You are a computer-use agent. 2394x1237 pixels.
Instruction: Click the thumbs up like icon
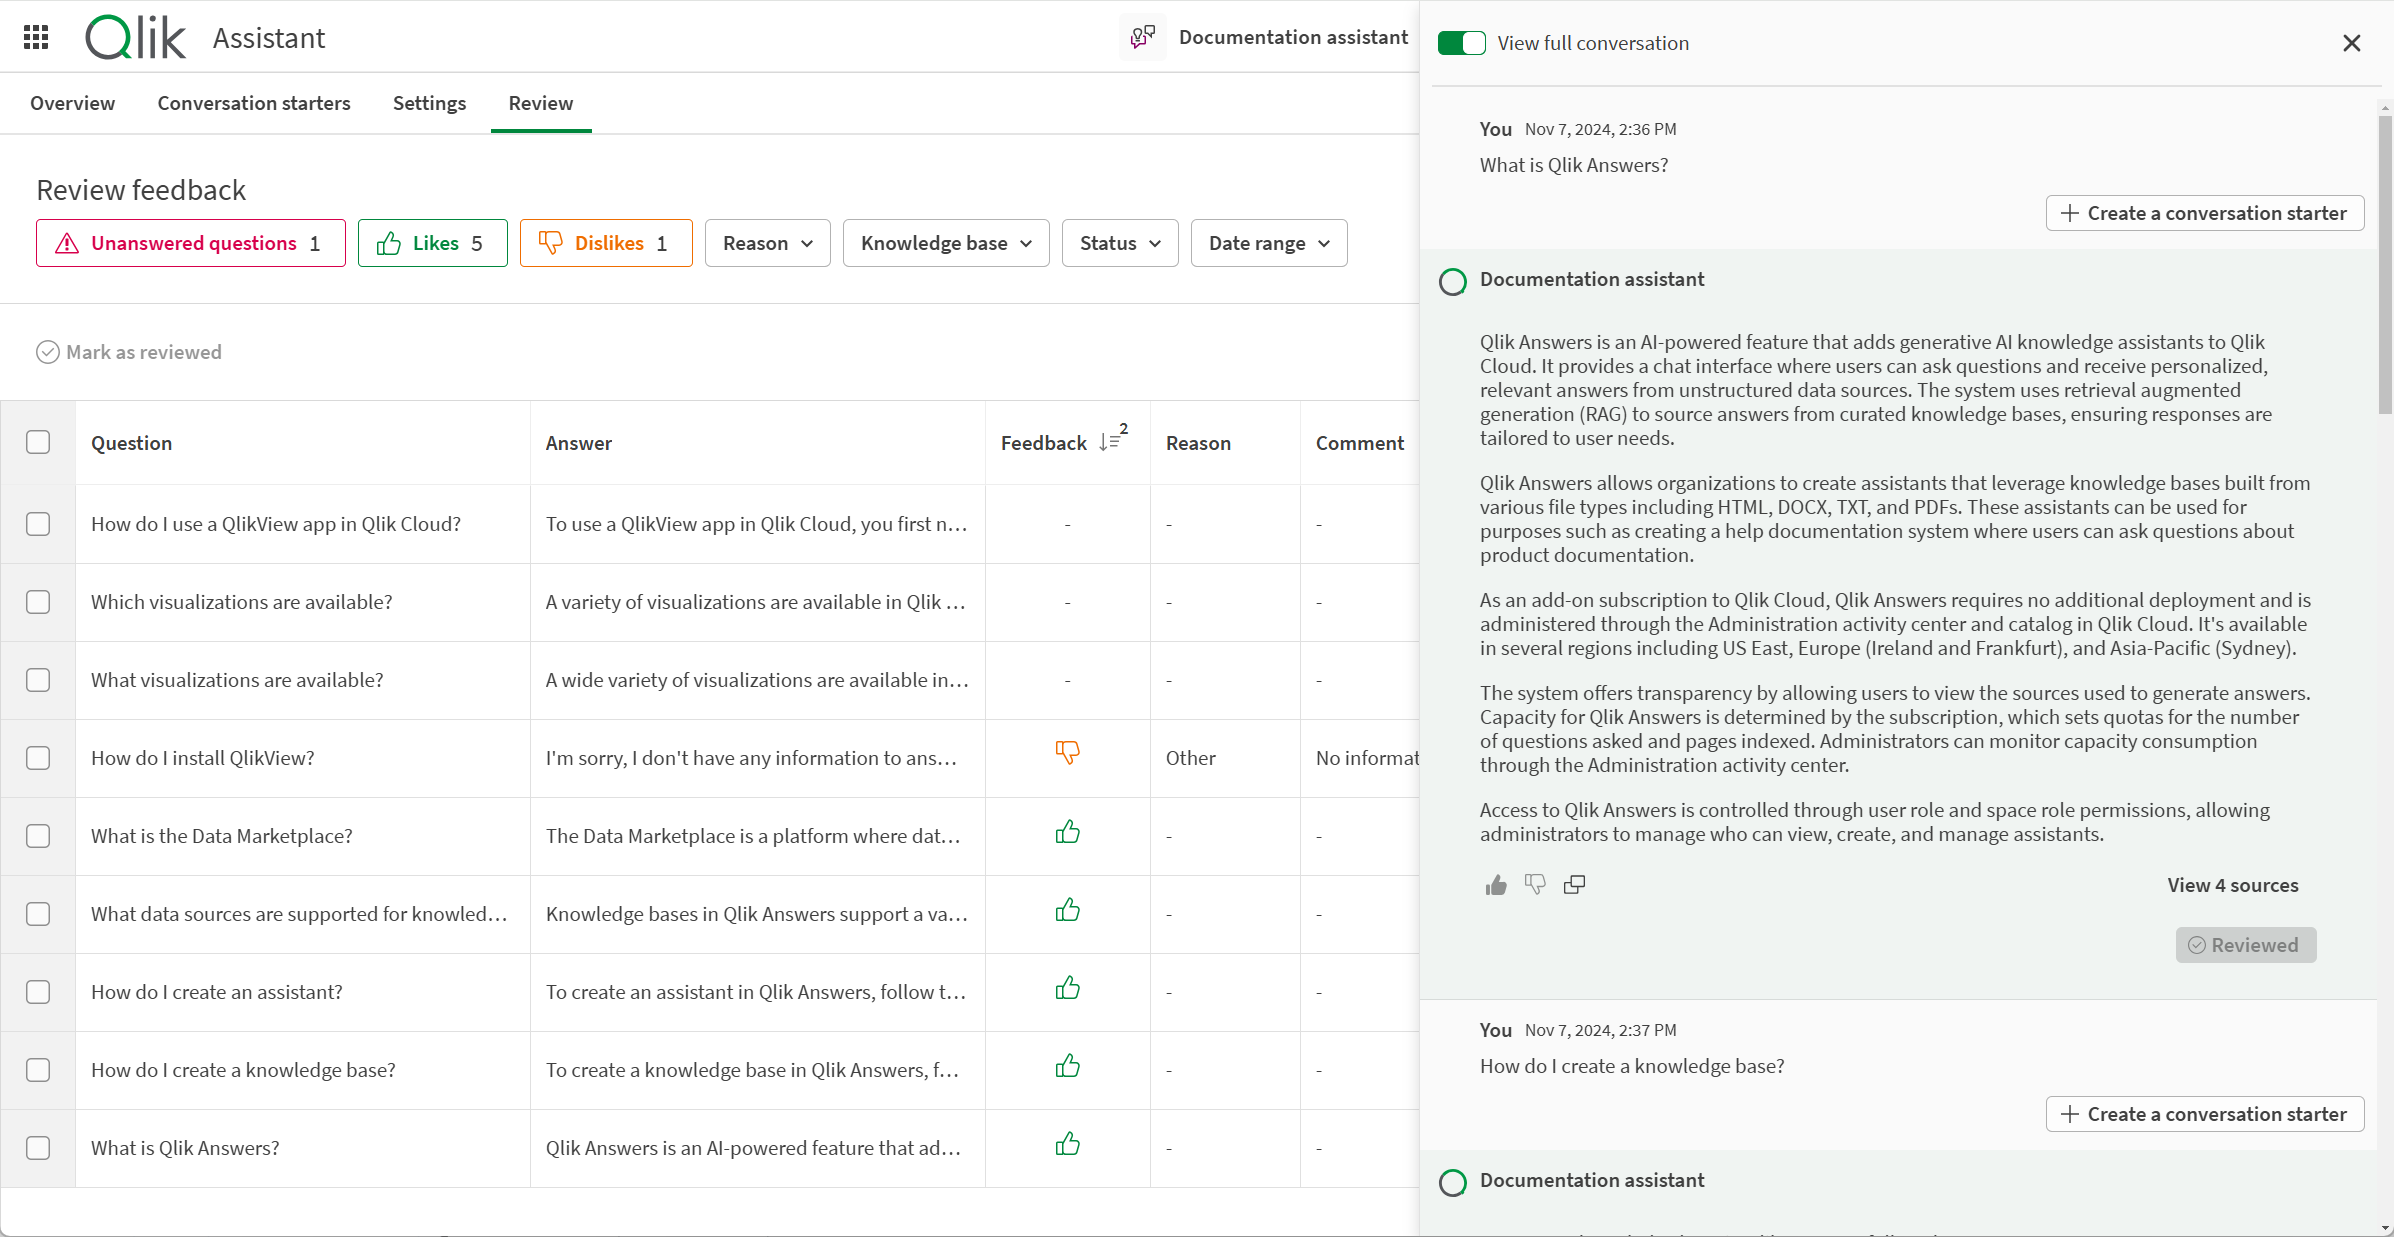pos(1495,884)
